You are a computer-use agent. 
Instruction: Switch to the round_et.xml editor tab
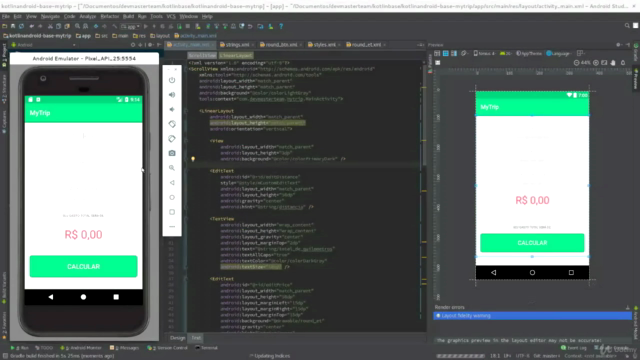click(366, 44)
